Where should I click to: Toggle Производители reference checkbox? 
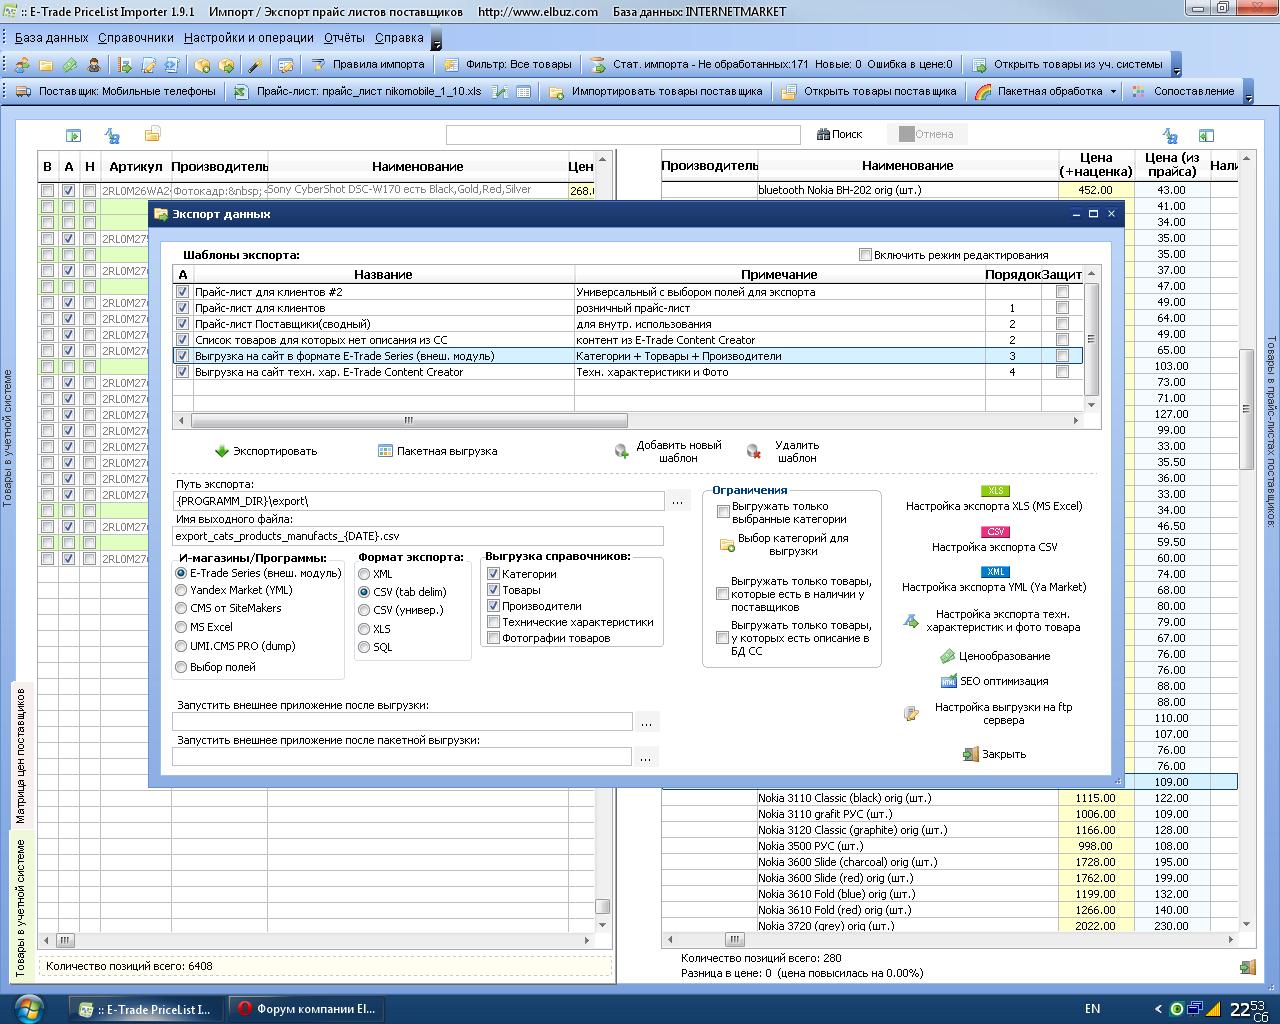pyautogui.click(x=493, y=606)
